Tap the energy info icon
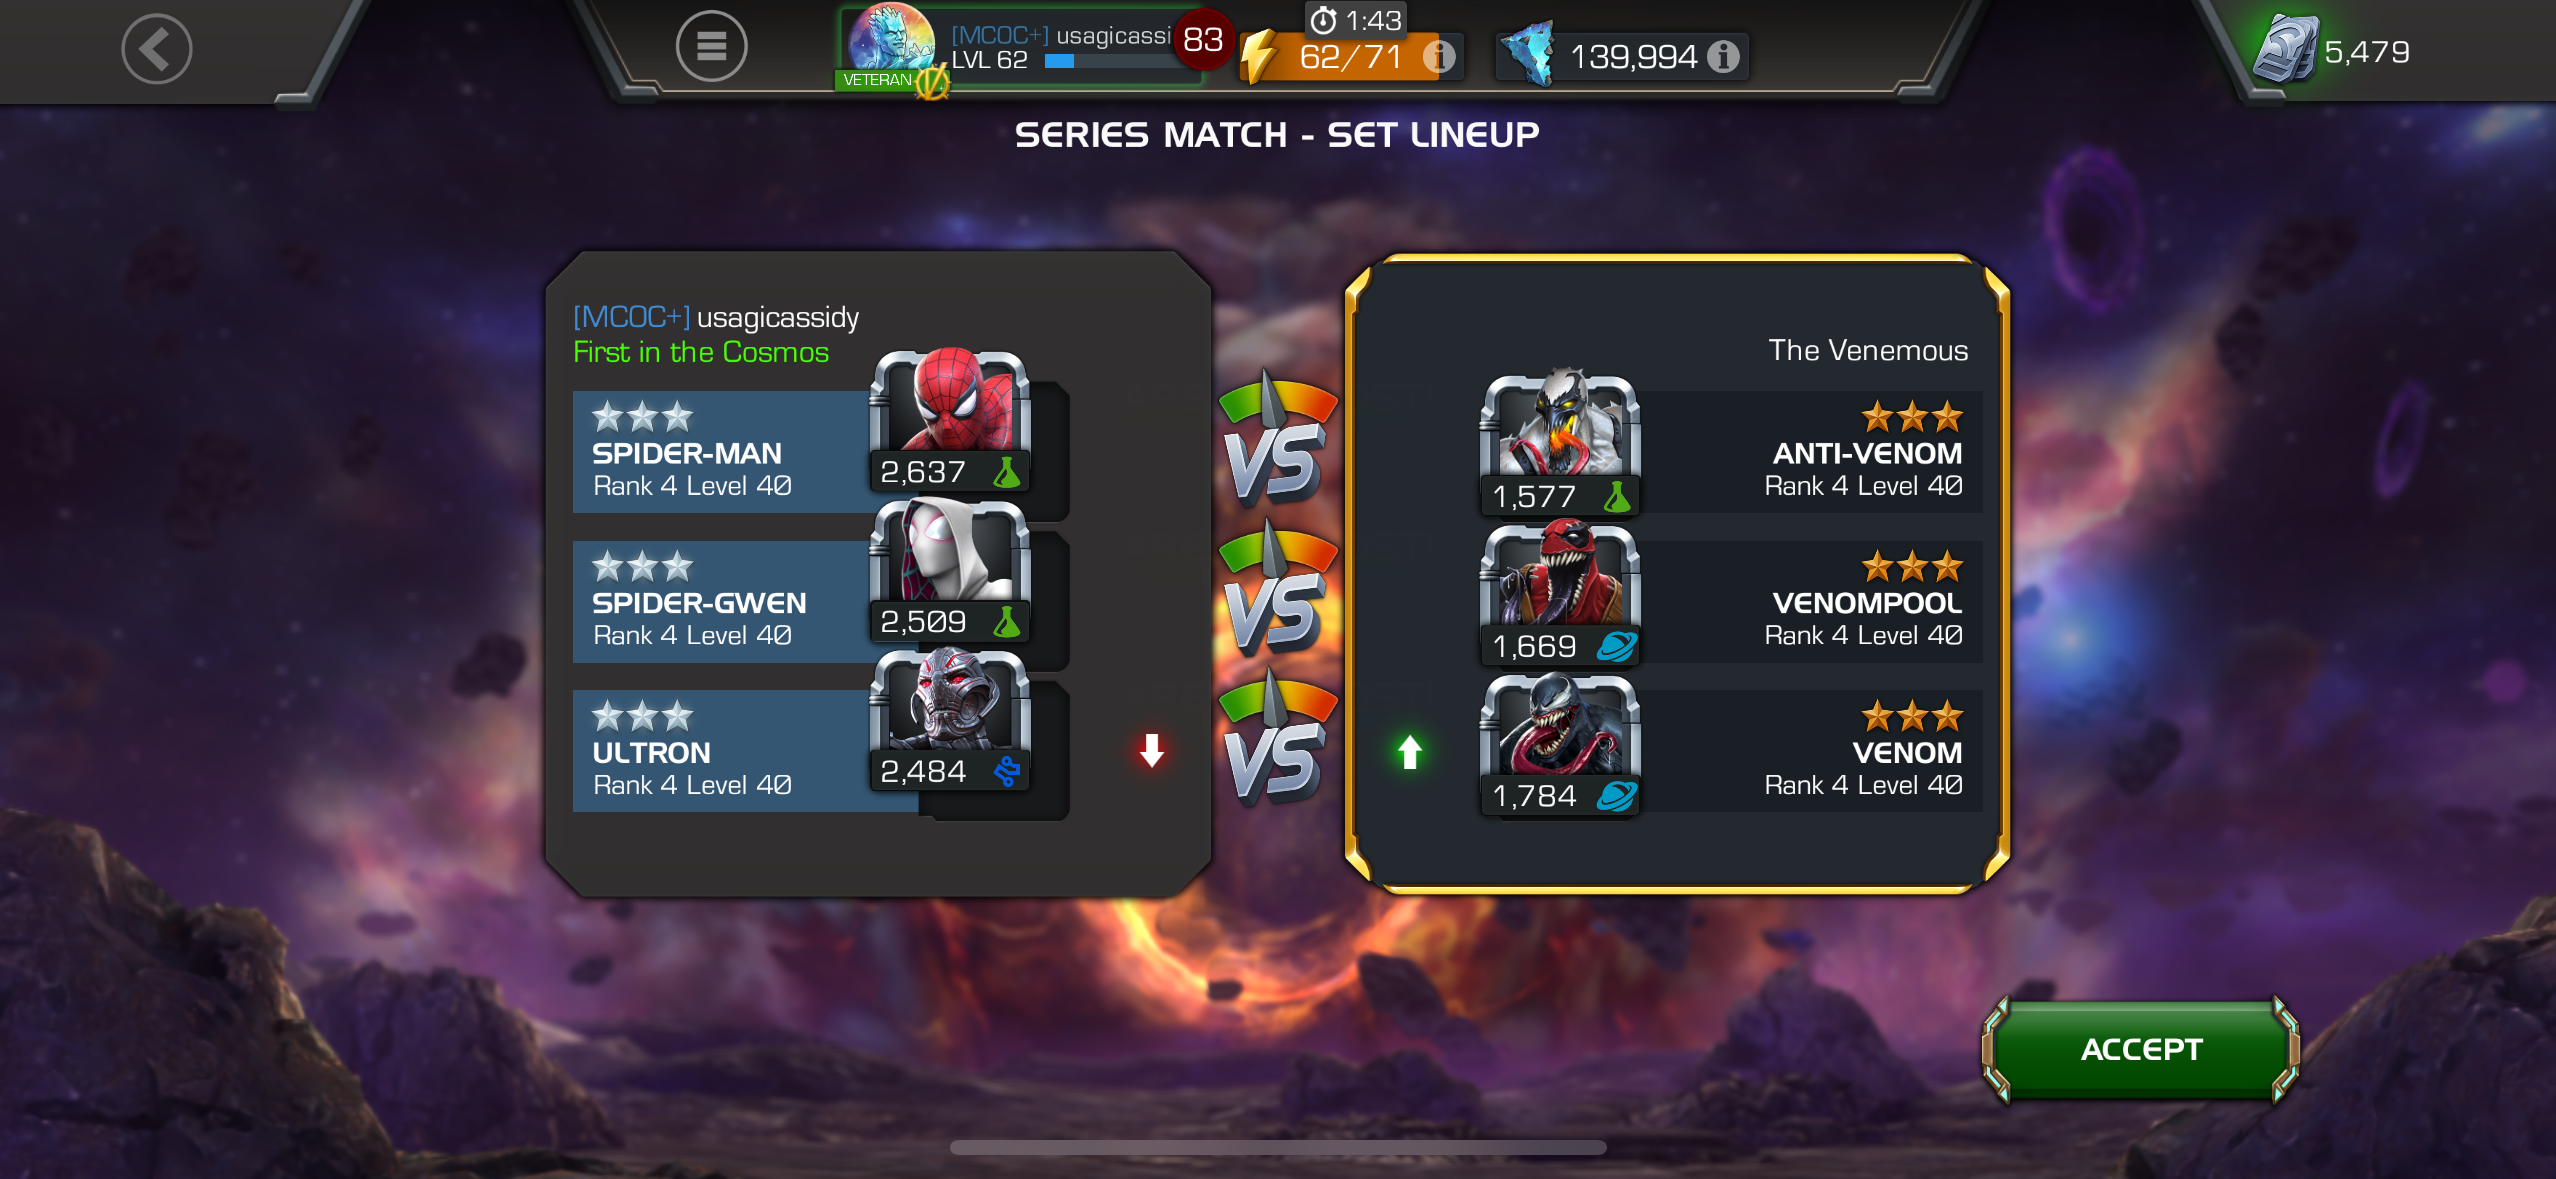 click(1439, 56)
